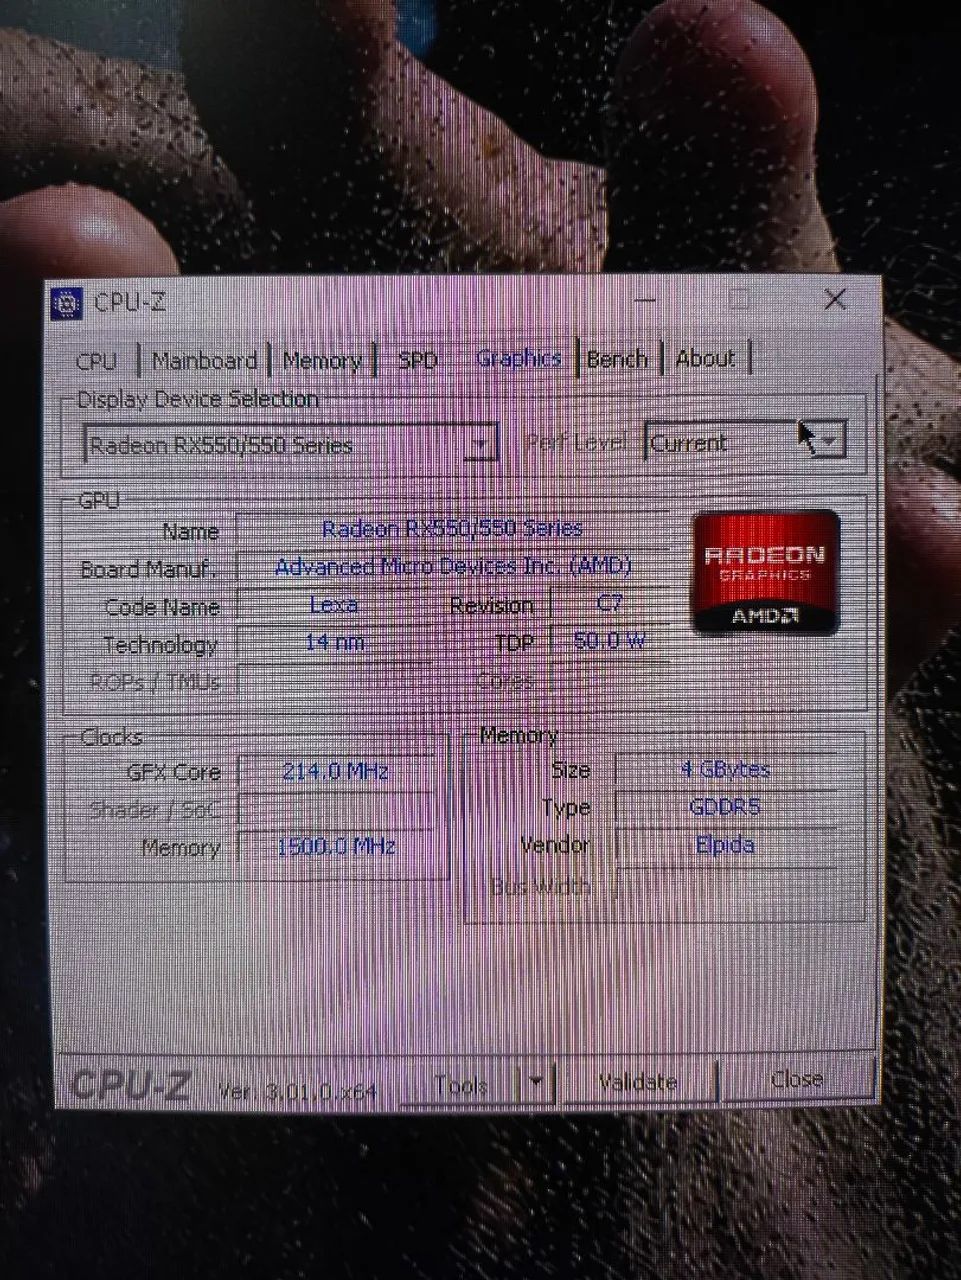The width and height of the screenshot is (961, 1280).
Task: Click the Tools button
Action: click(460, 1085)
